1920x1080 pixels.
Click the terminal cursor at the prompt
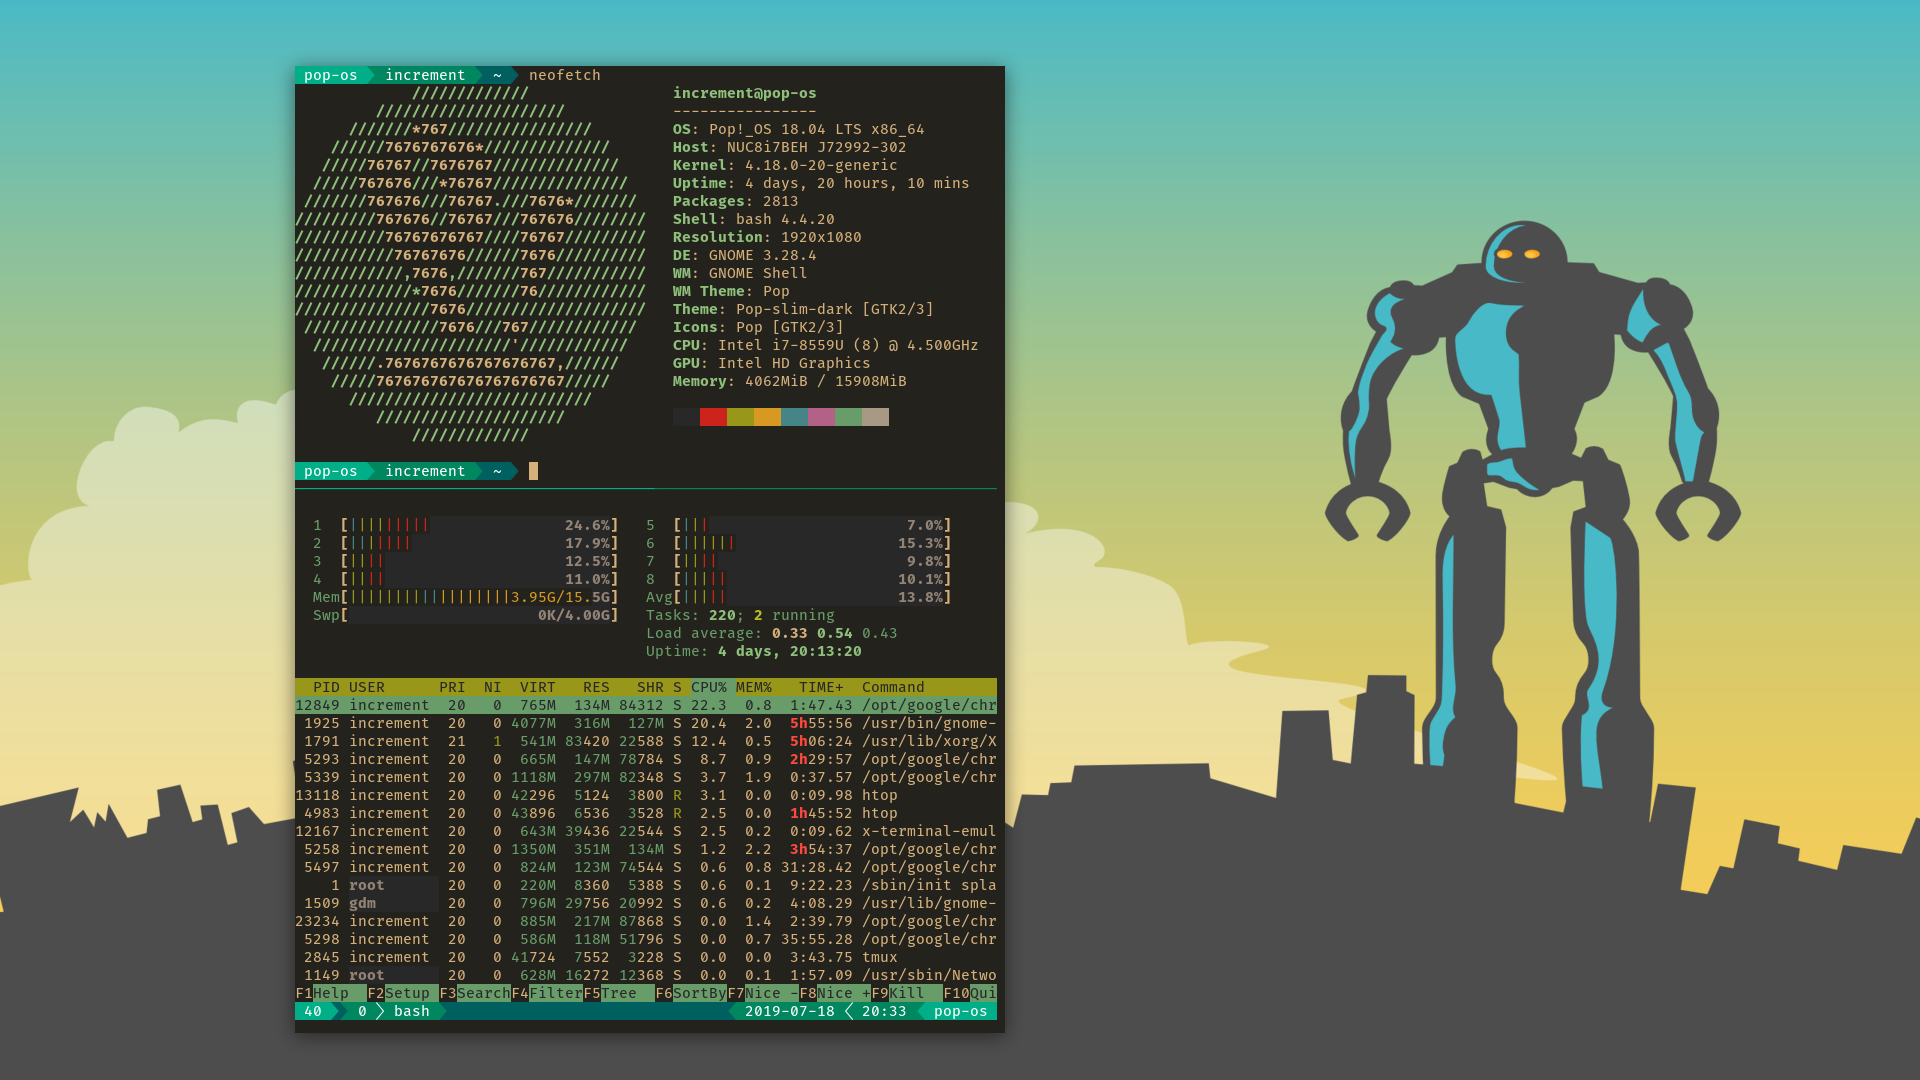point(533,471)
